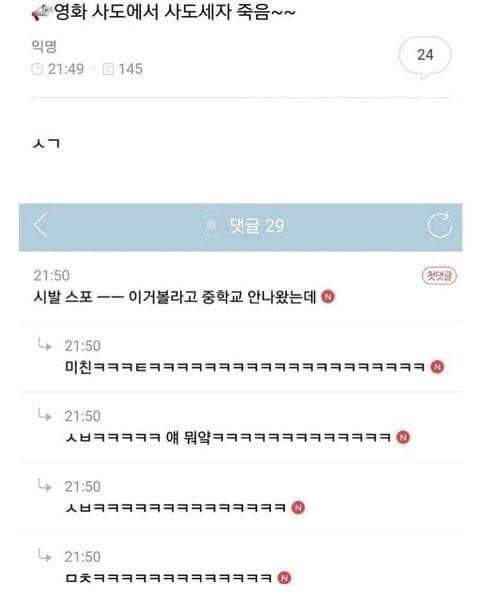The height and width of the screenshot is (595, 480).
Task: Select the reply text ㅅㅂㅋㅋㅋ 애 뭐약
Action: point(228,437)
